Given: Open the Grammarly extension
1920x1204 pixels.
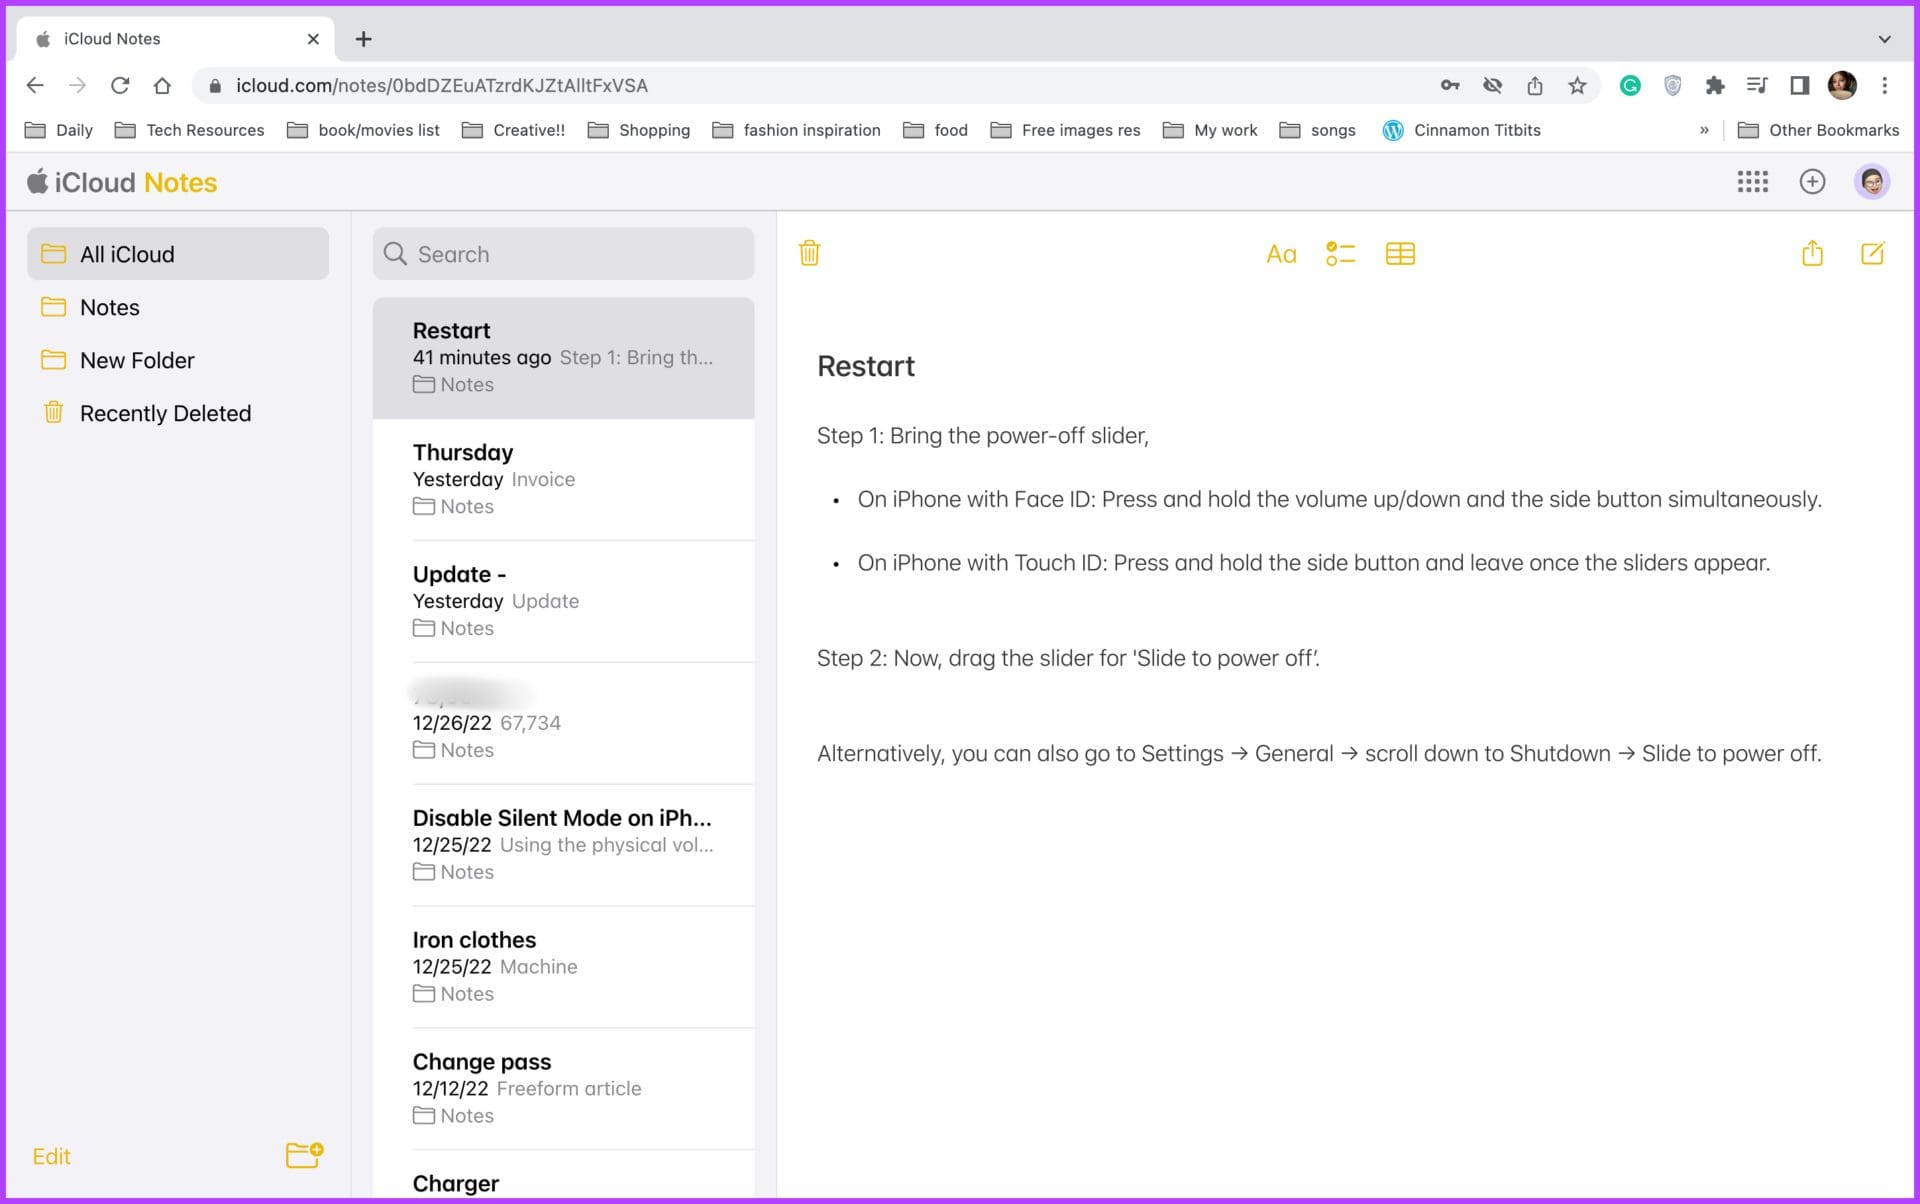Looking at the screenshot, I should [x=1630, y=86].
